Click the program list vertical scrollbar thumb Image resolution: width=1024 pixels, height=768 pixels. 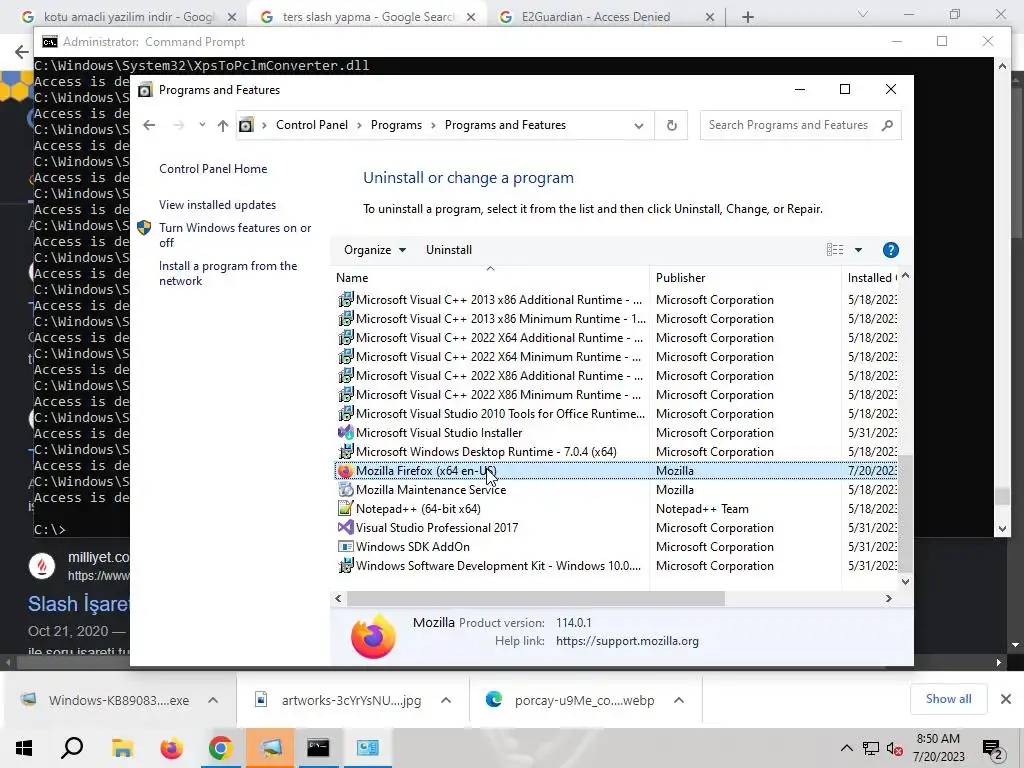click(x=905, y=513)
